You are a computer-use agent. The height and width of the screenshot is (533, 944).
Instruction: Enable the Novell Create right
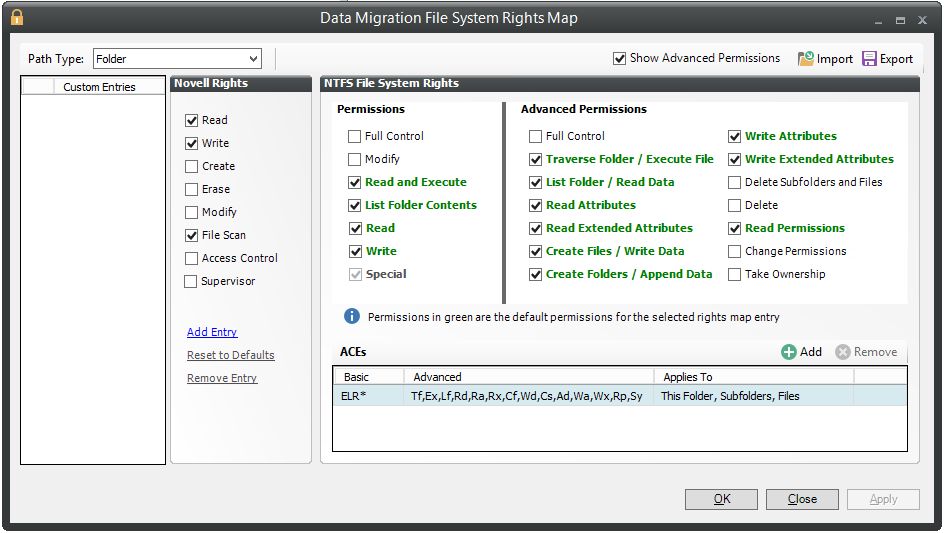point(192,166)
